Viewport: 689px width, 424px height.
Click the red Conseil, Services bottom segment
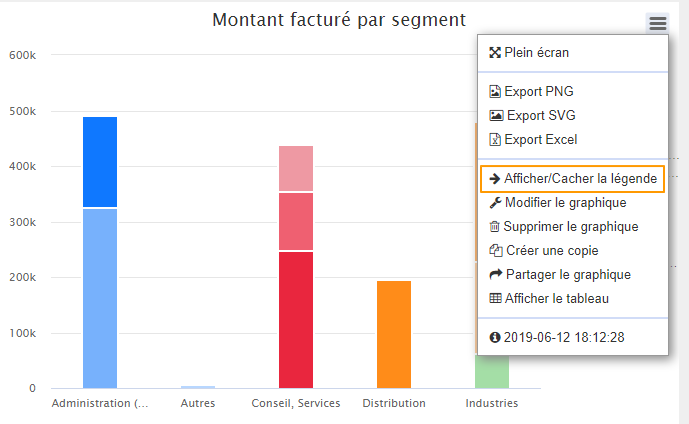point(296,319)
